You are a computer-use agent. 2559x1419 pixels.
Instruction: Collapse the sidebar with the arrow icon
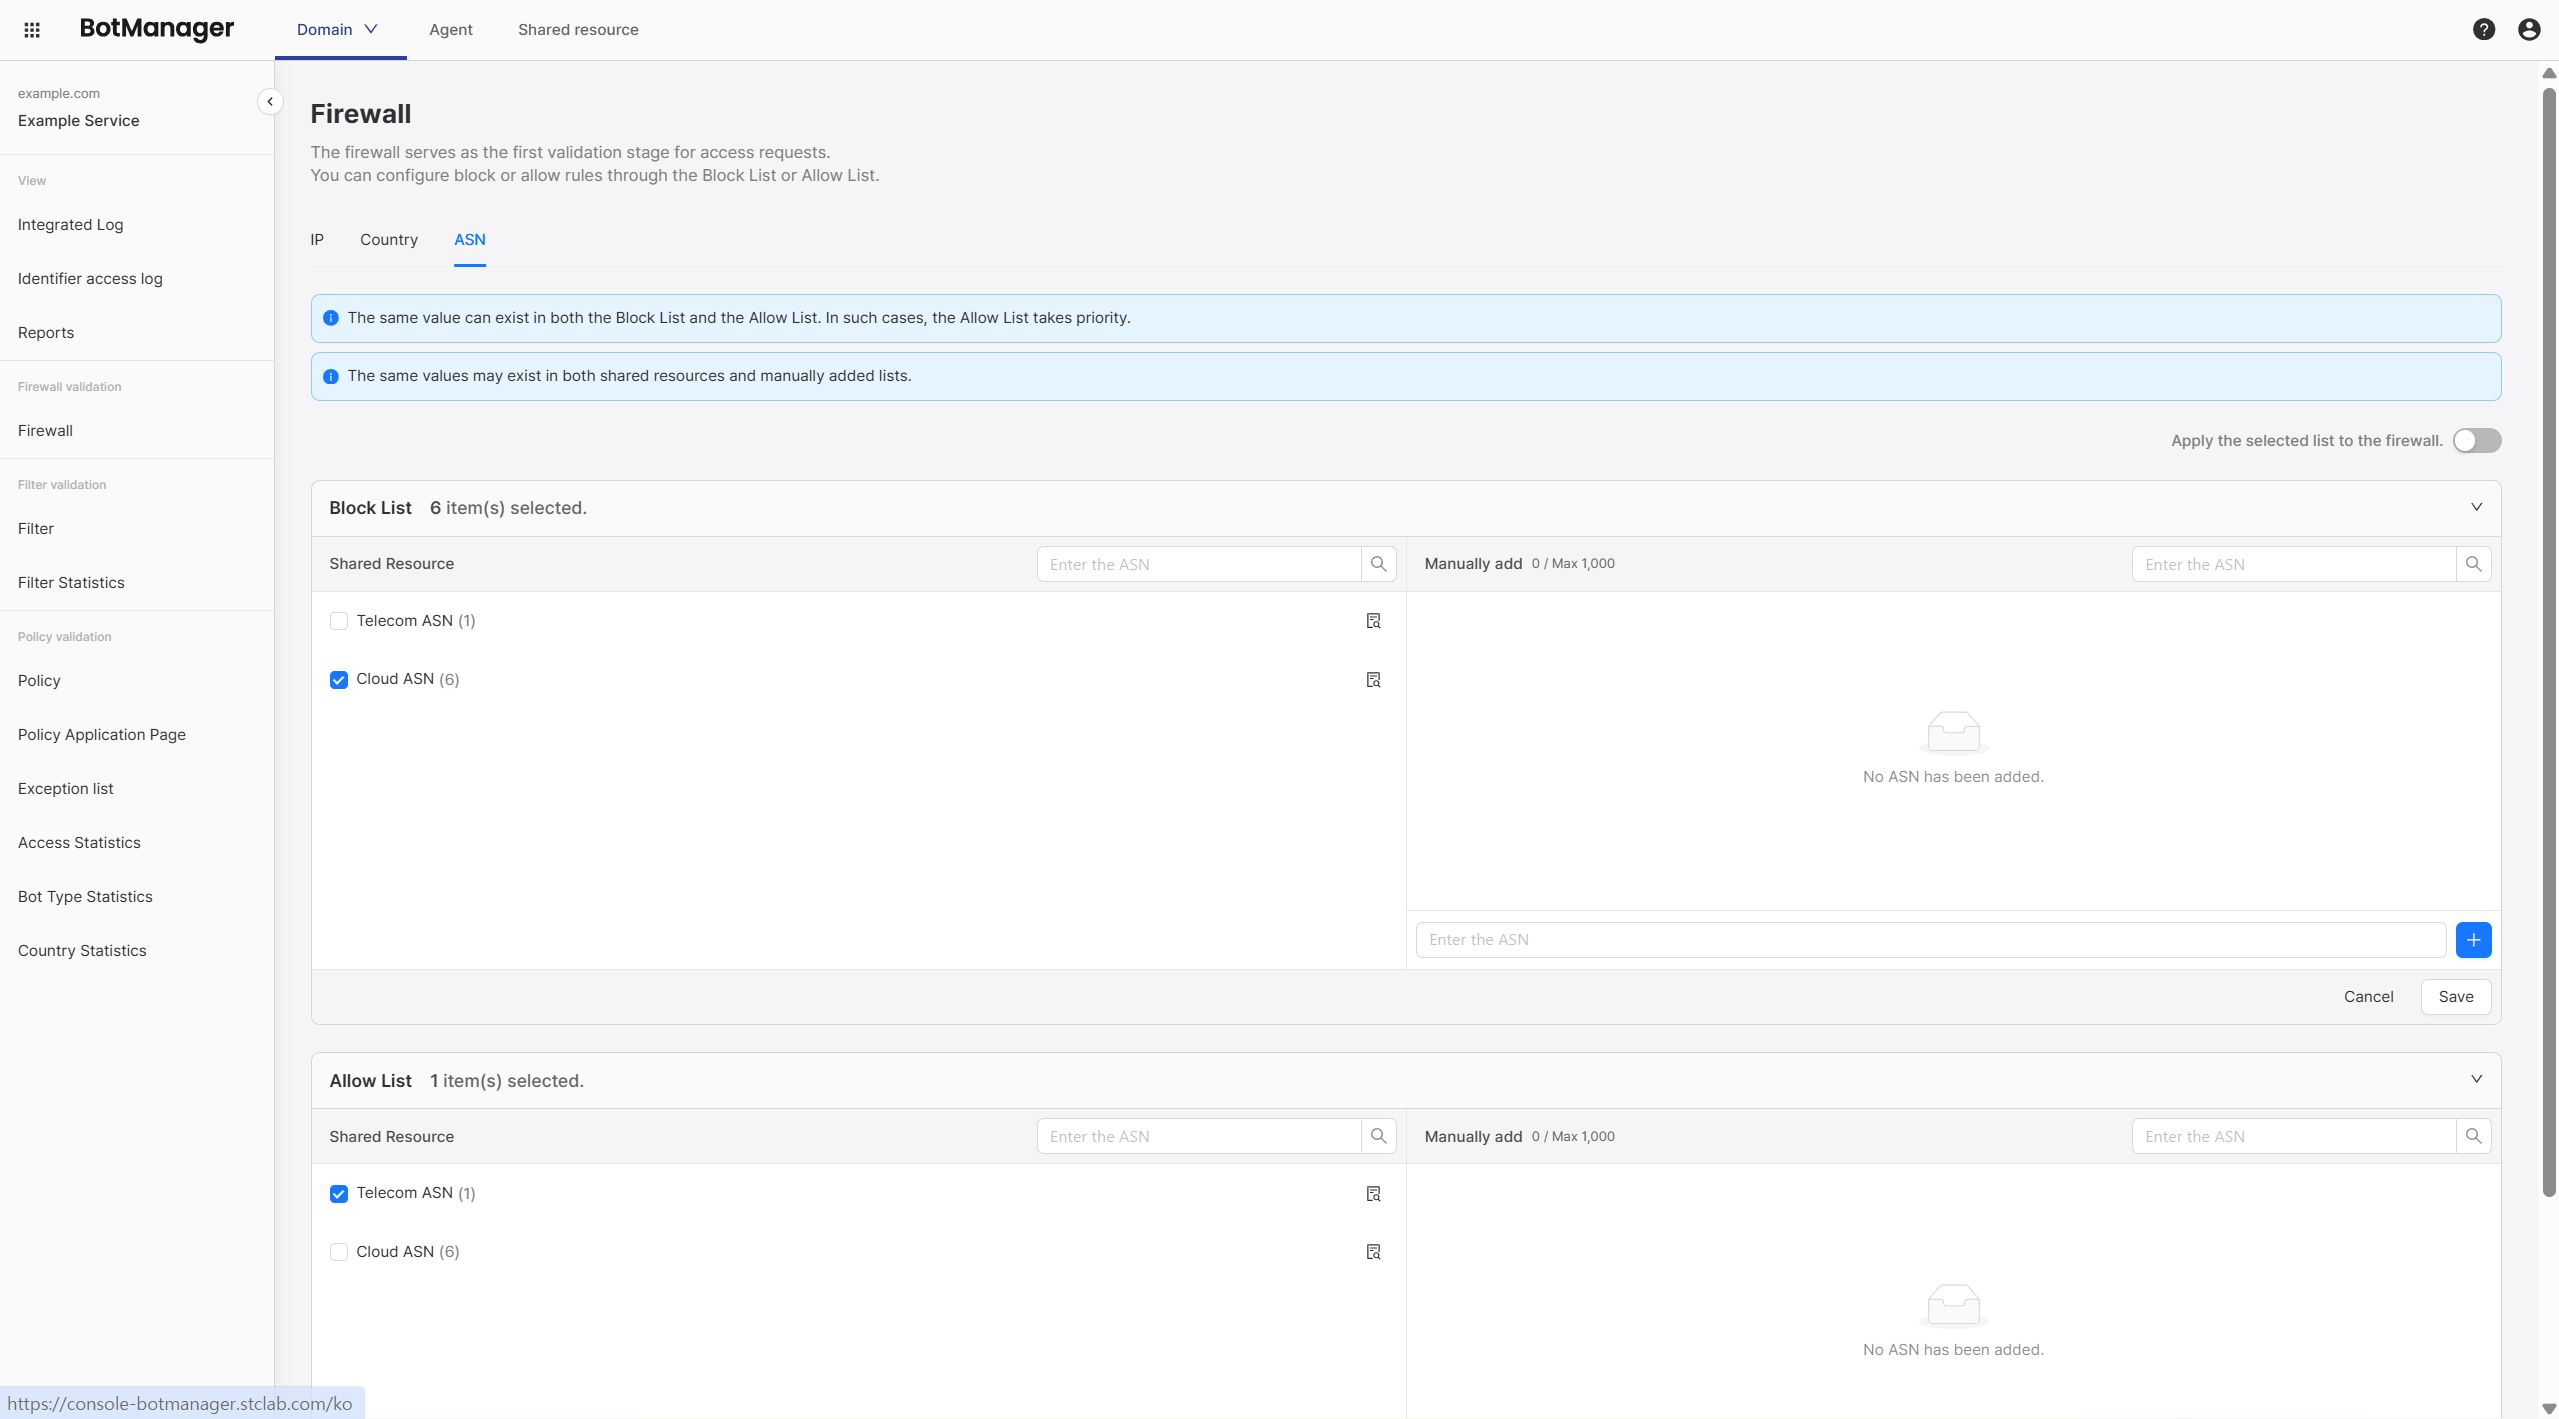click(270, 102)
